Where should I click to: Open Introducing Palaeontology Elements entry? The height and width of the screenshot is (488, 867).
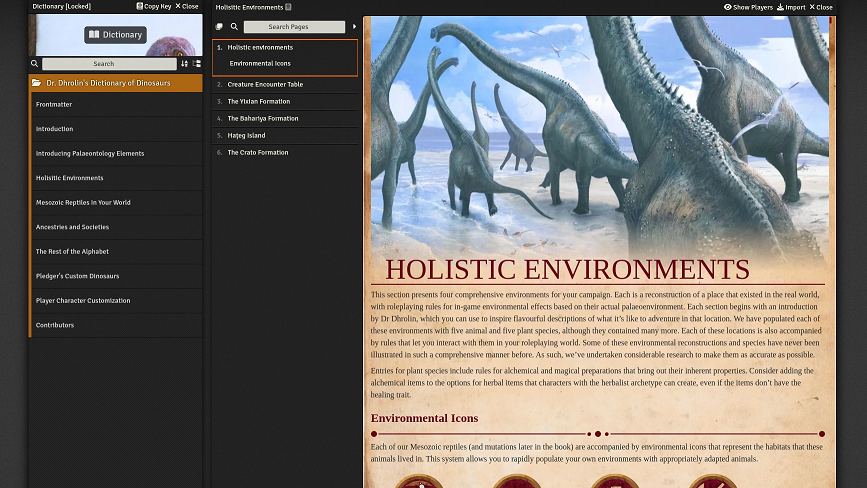click(x=117, y=154)
